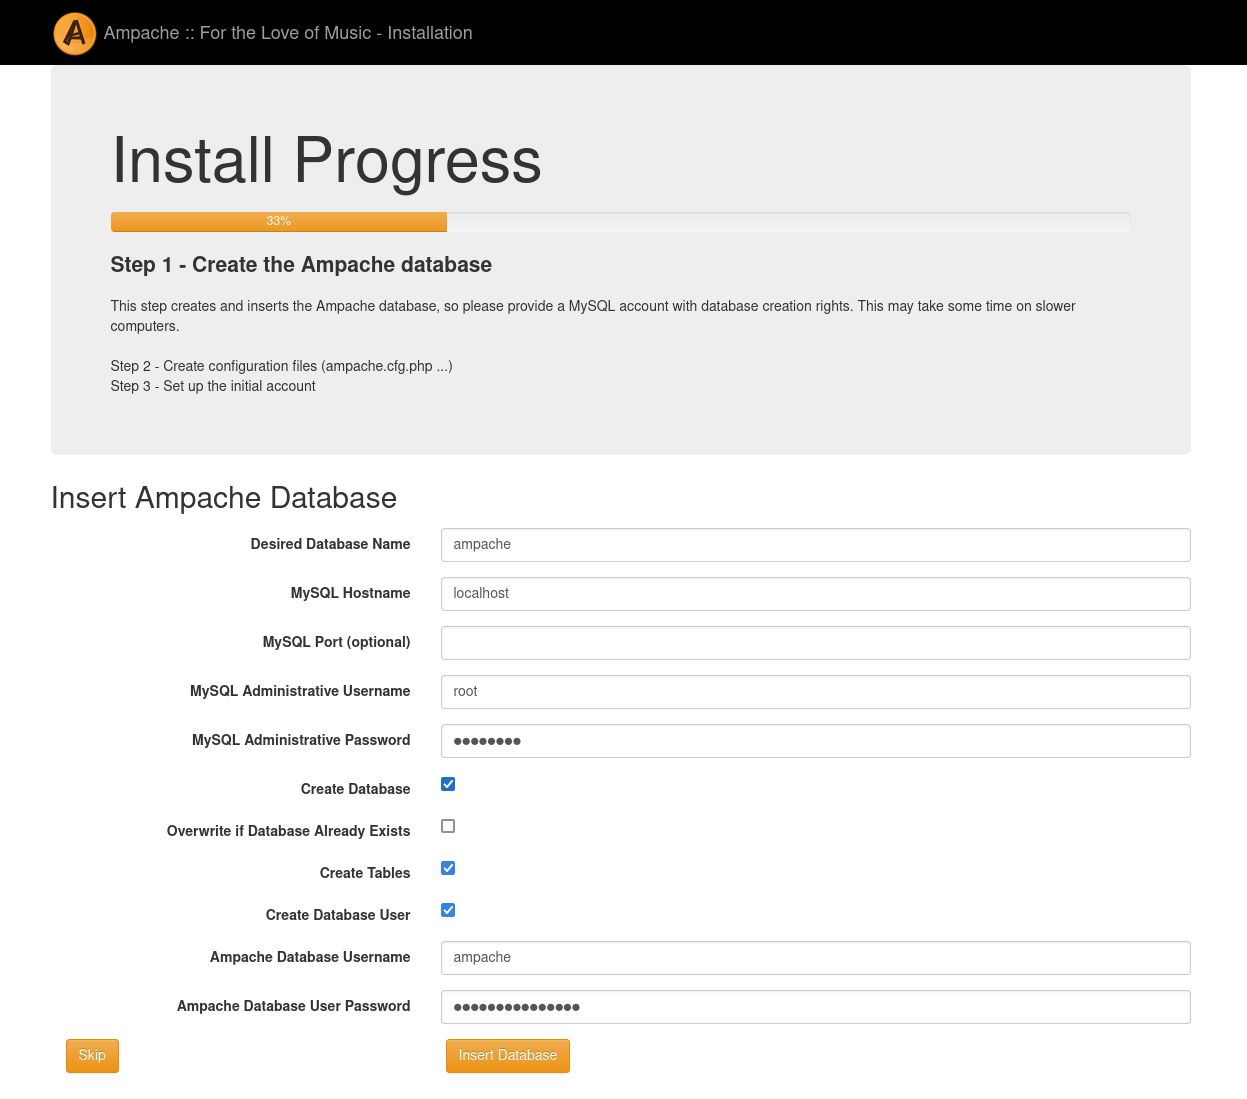Click 'Step 1 - Create the Ampache database' heading
Viewport: 1247px width, 1099px height.
301,265
